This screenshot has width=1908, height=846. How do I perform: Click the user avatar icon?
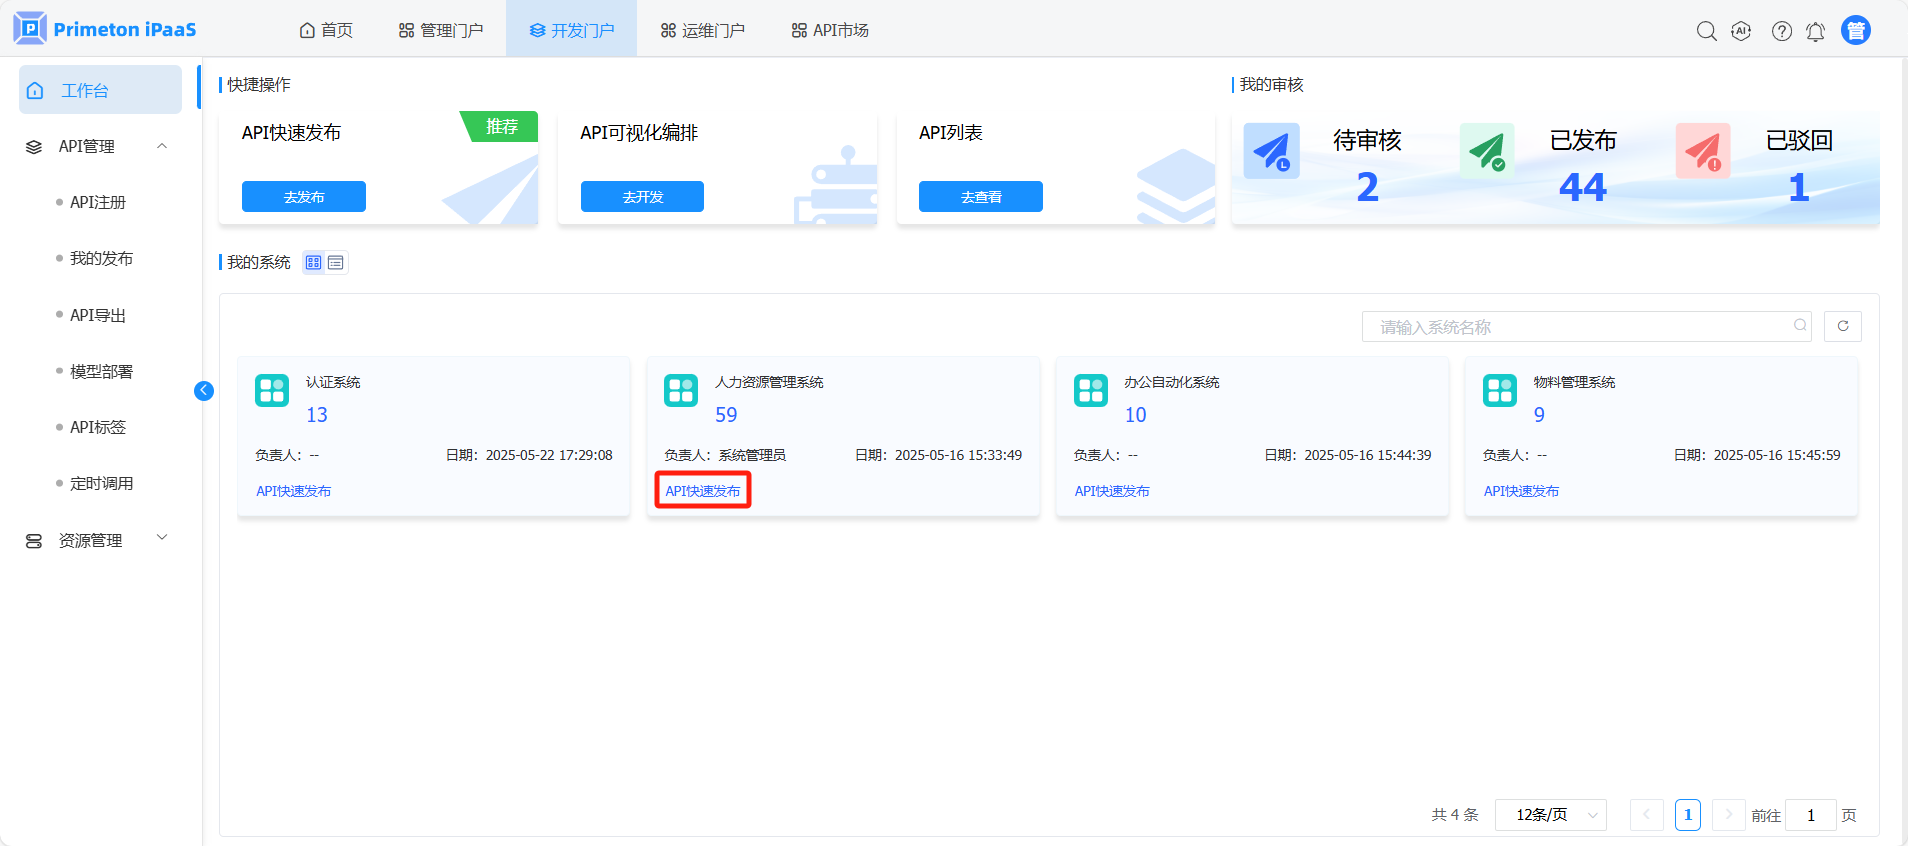pyautogui.click(x=1855, y=31)
